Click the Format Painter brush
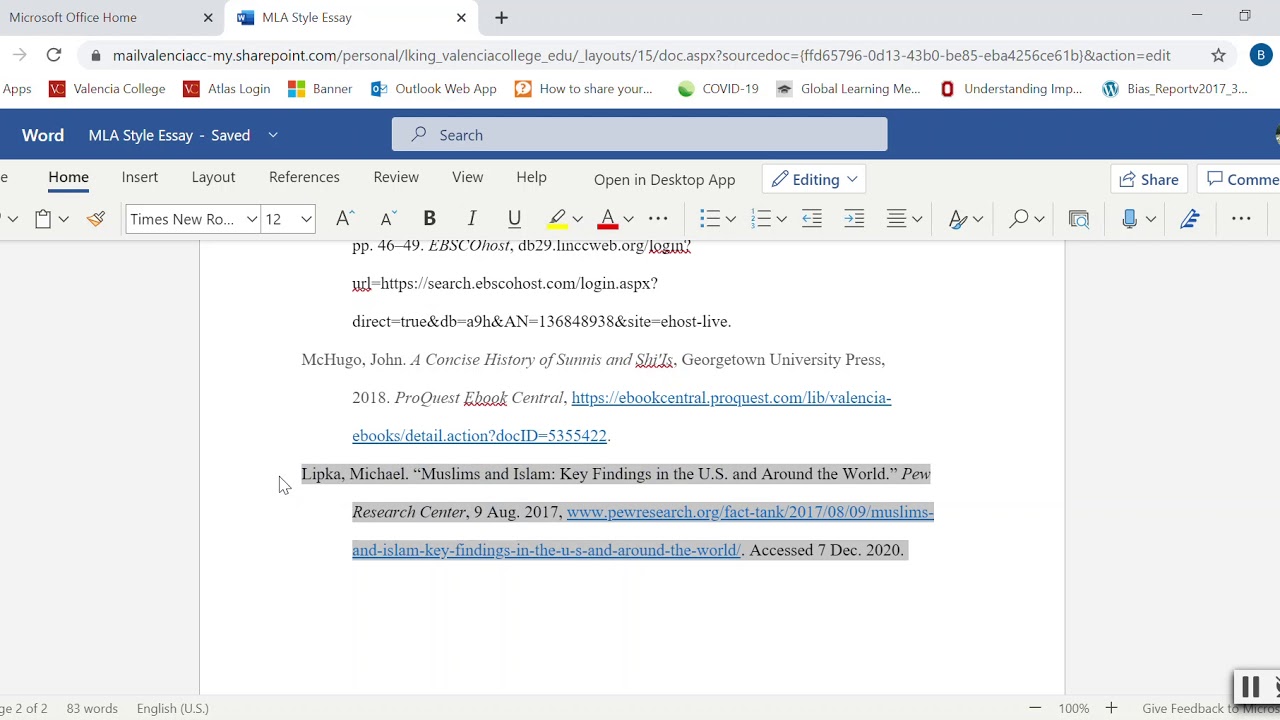This screenshot has width=1280, height=720. coord(96,219)
